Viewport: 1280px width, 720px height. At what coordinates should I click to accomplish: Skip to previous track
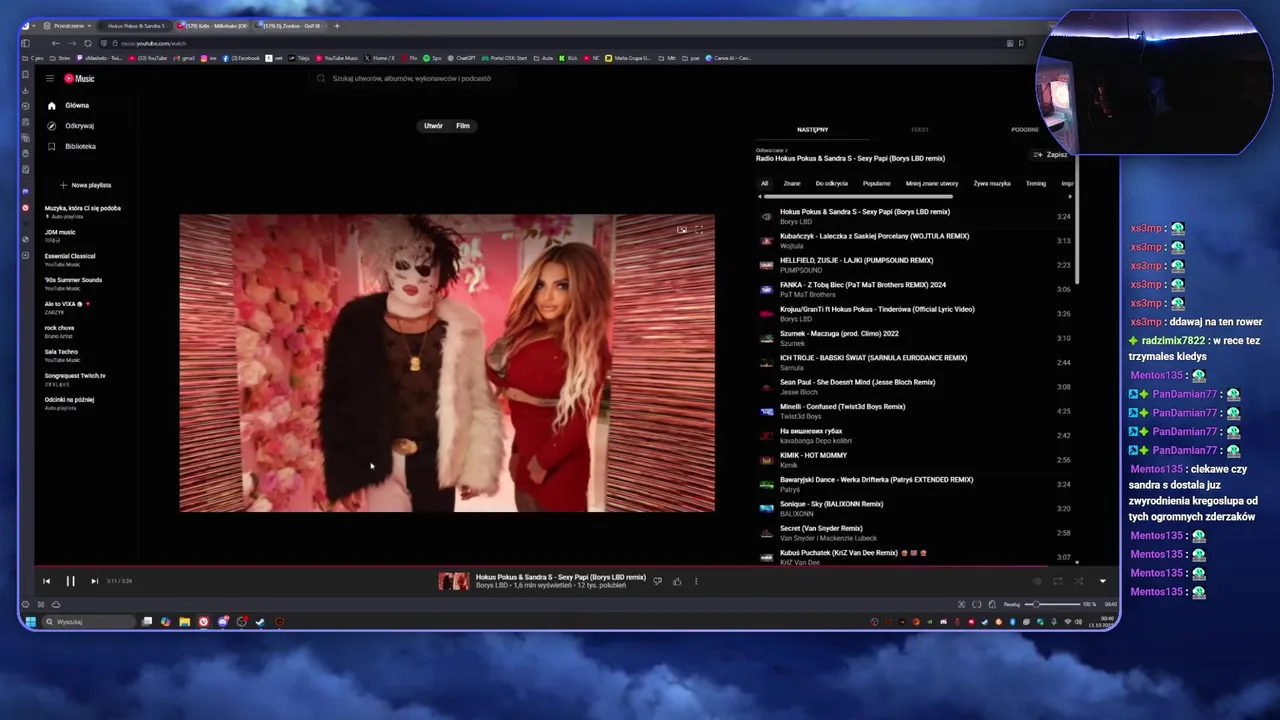(46, 581)
